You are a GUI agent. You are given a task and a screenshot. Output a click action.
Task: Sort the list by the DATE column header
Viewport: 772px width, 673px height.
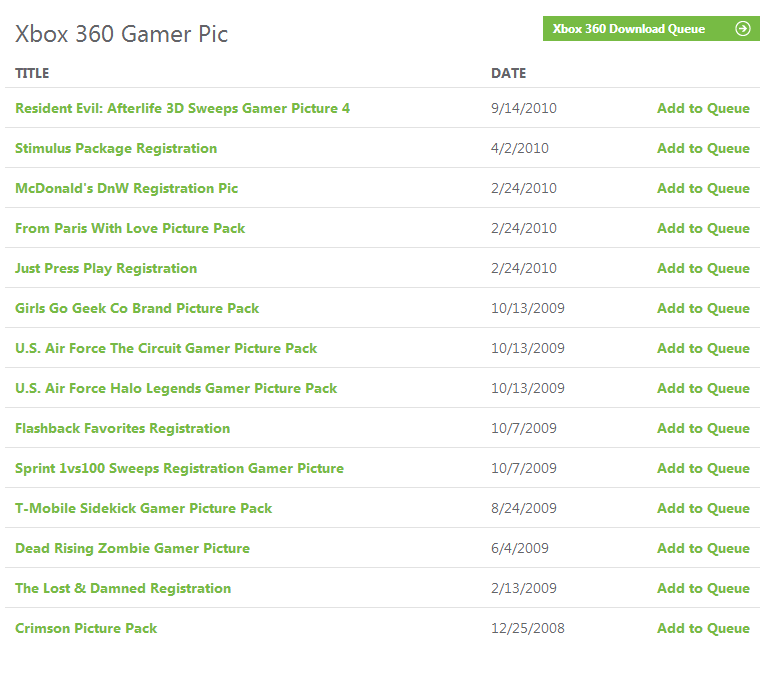508,73
